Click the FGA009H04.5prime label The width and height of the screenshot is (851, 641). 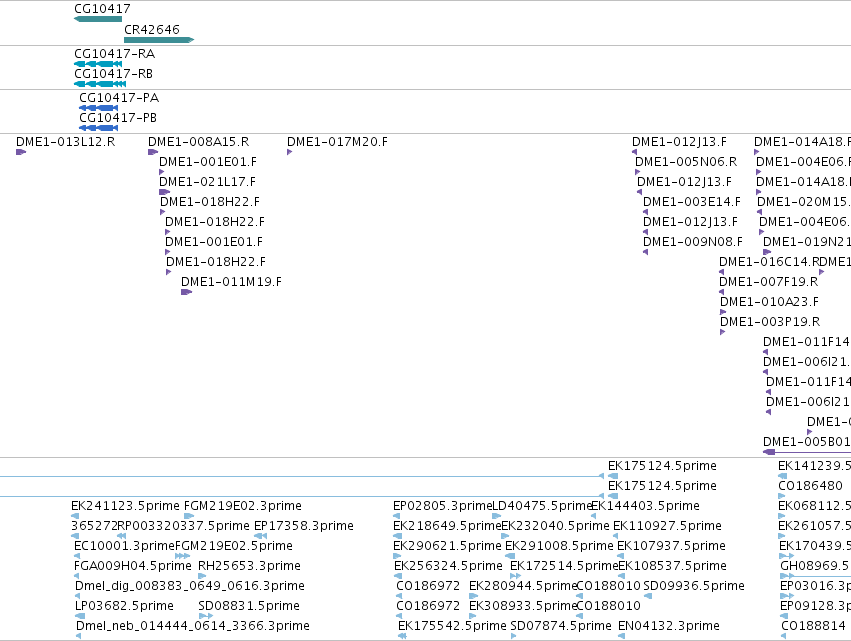(x=133, y=566)
